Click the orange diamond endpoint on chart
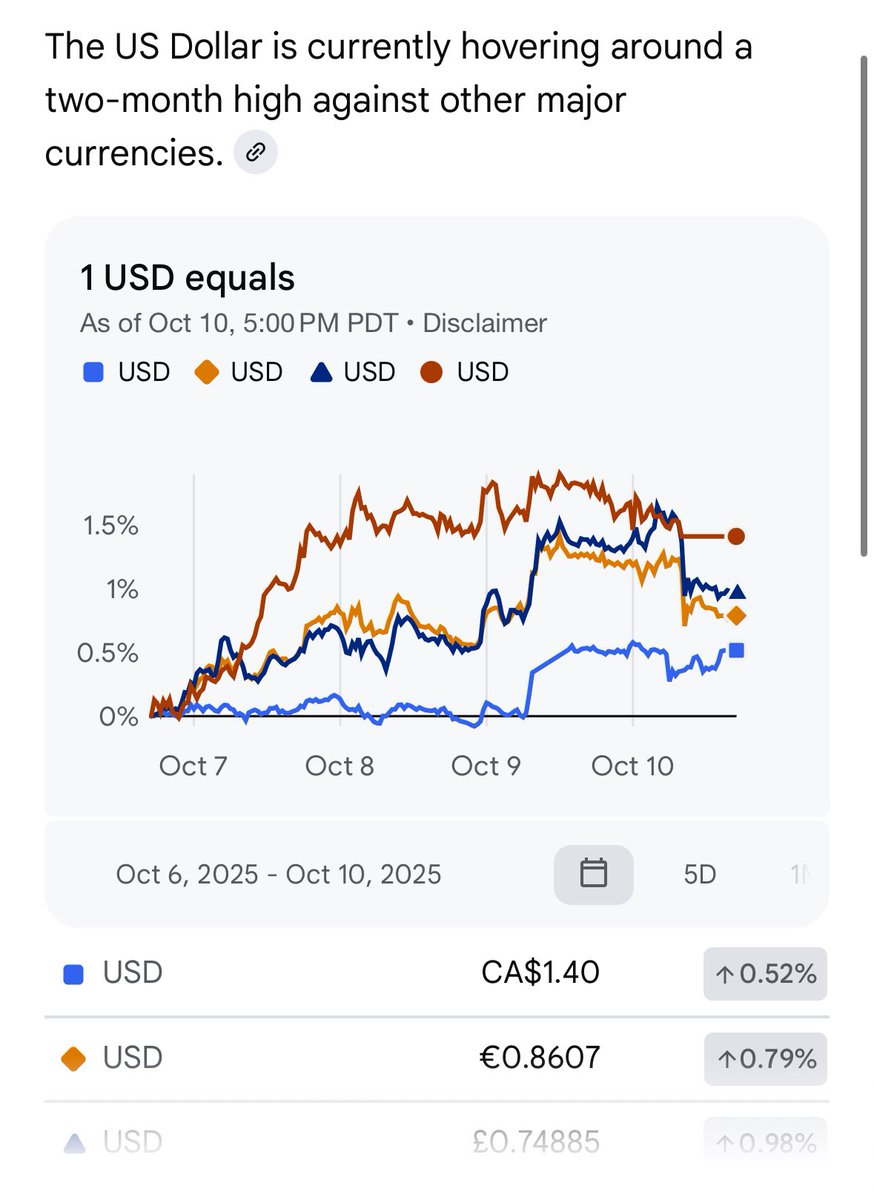This screenshot has width=874, height=1200. coord(737,616)
